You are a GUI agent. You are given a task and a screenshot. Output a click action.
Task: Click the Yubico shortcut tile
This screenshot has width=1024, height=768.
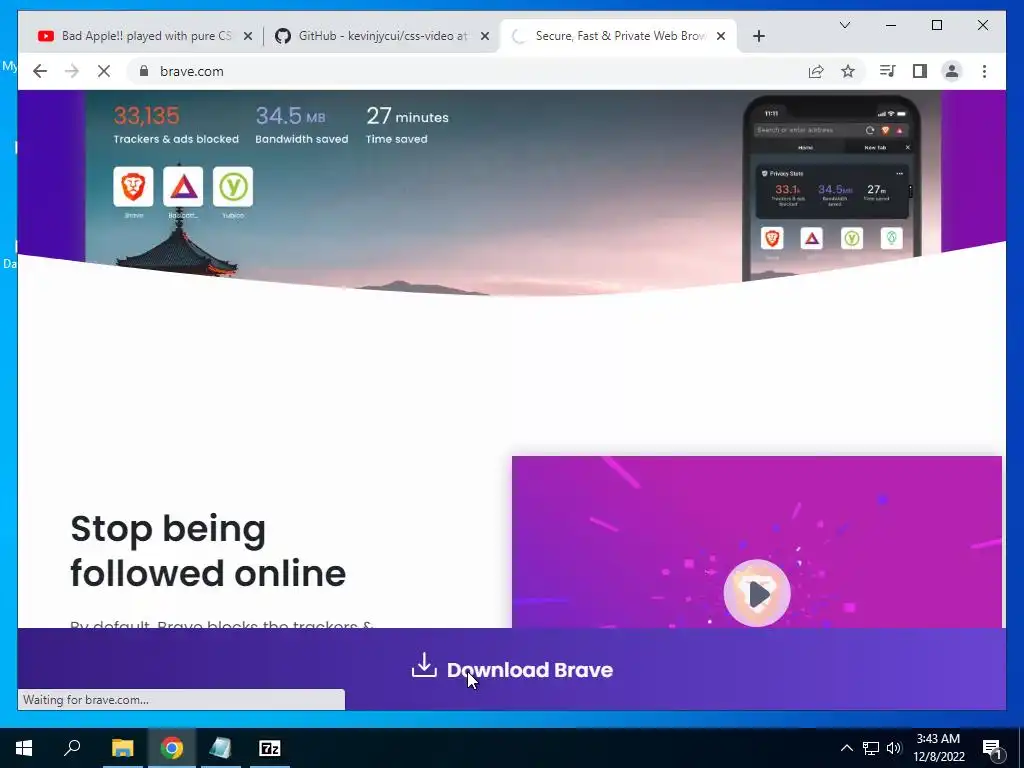pyautogui.click(x=232, y=187)
